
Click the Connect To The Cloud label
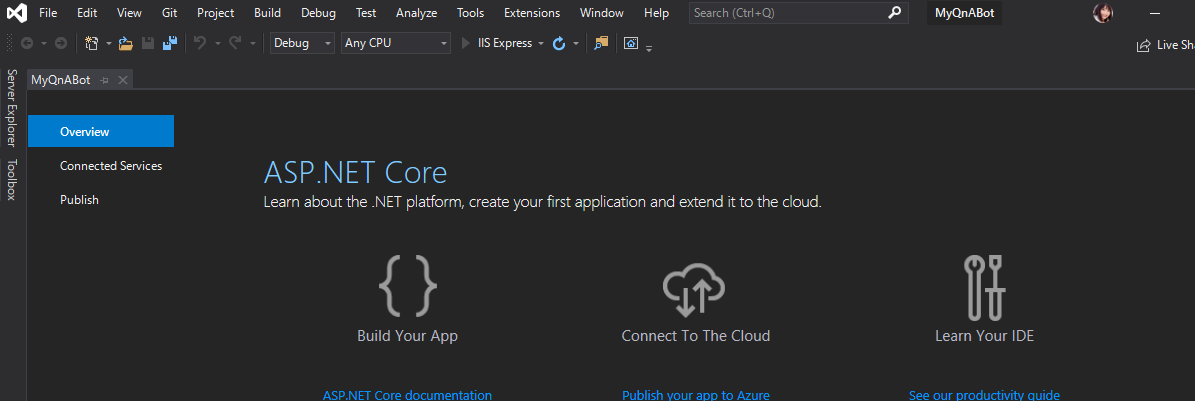696,335
